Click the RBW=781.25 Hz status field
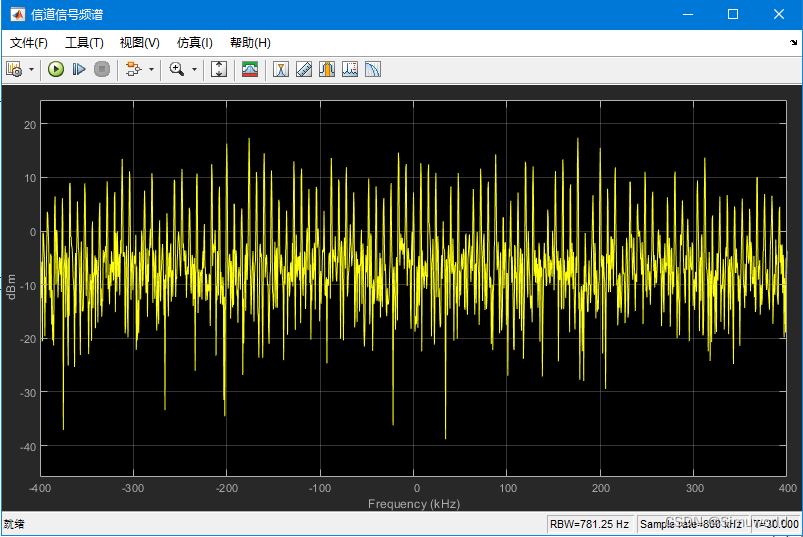Screen dimensions: 803x537 589,524
